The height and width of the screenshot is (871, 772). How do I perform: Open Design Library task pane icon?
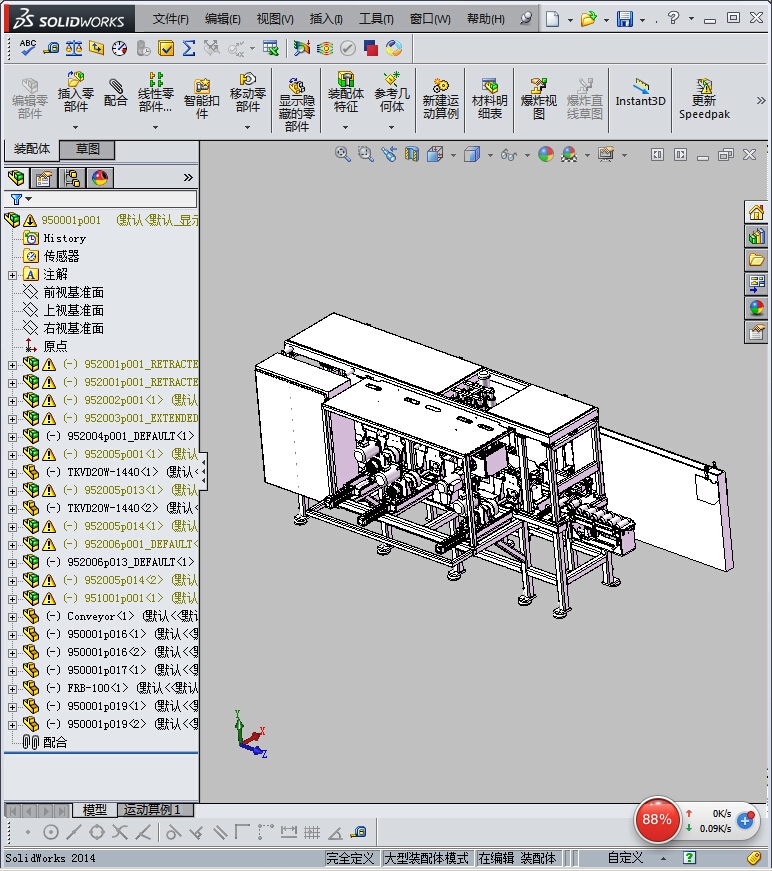(x=756, y=237)
